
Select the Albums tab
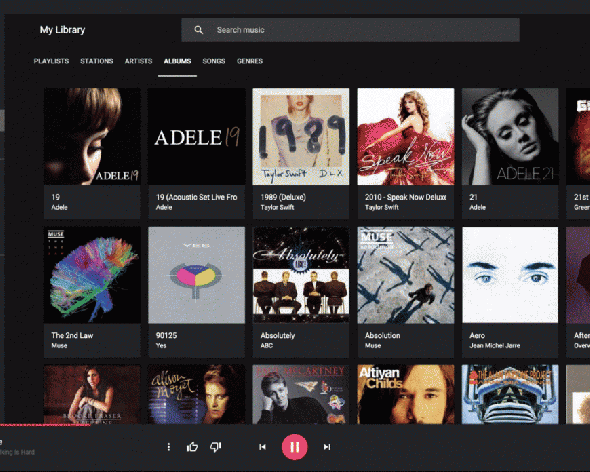[177, 61]
